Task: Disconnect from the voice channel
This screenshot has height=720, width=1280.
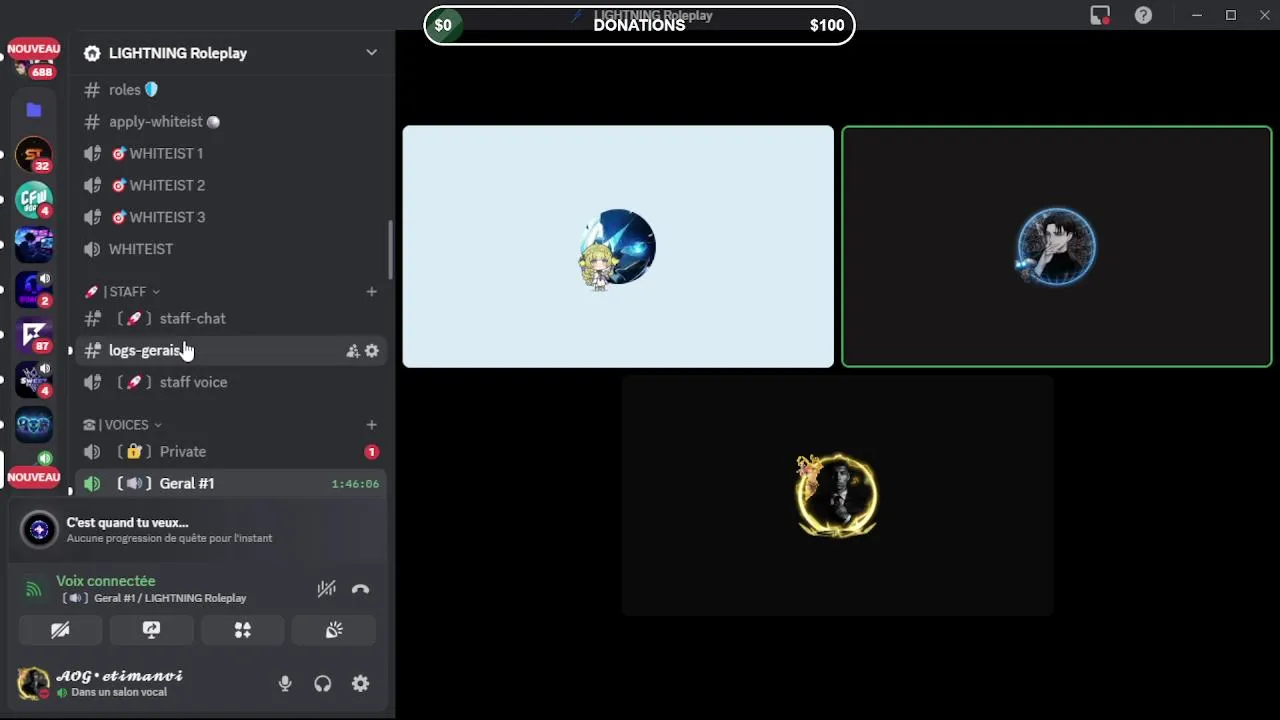Action: [361, 589]
